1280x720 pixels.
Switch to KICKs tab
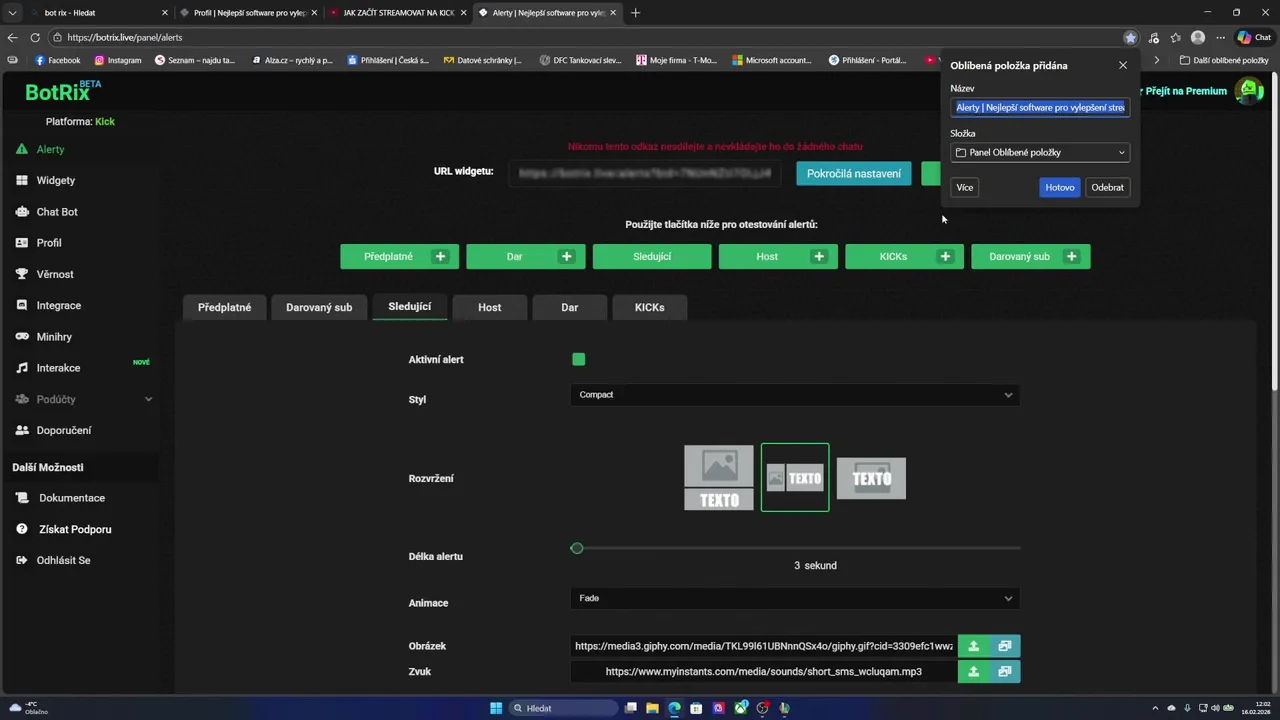coord(649,307)
